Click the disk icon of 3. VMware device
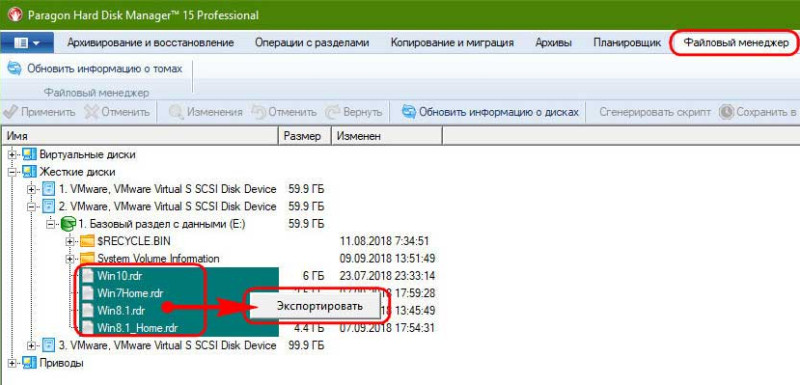Viewport: 800px width, 385px height. 48,345
